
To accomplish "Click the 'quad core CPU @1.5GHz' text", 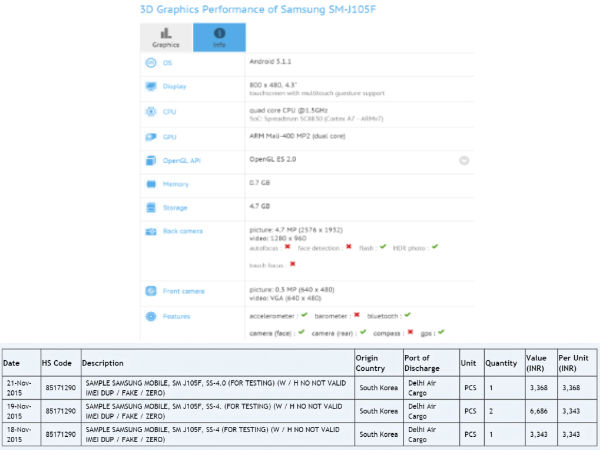I will pyautogui.click(x=288, y=110).
